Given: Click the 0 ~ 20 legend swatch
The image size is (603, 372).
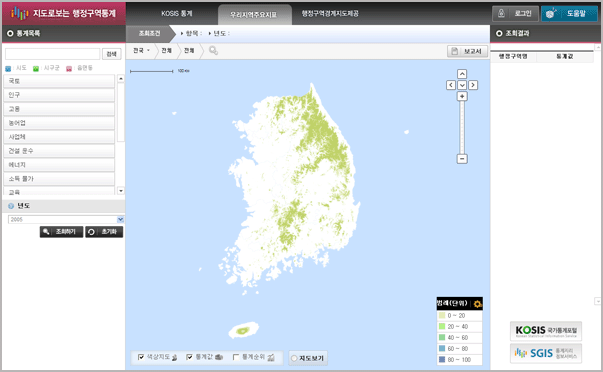Looking at the screenshot, I should [x=442, y=315].
